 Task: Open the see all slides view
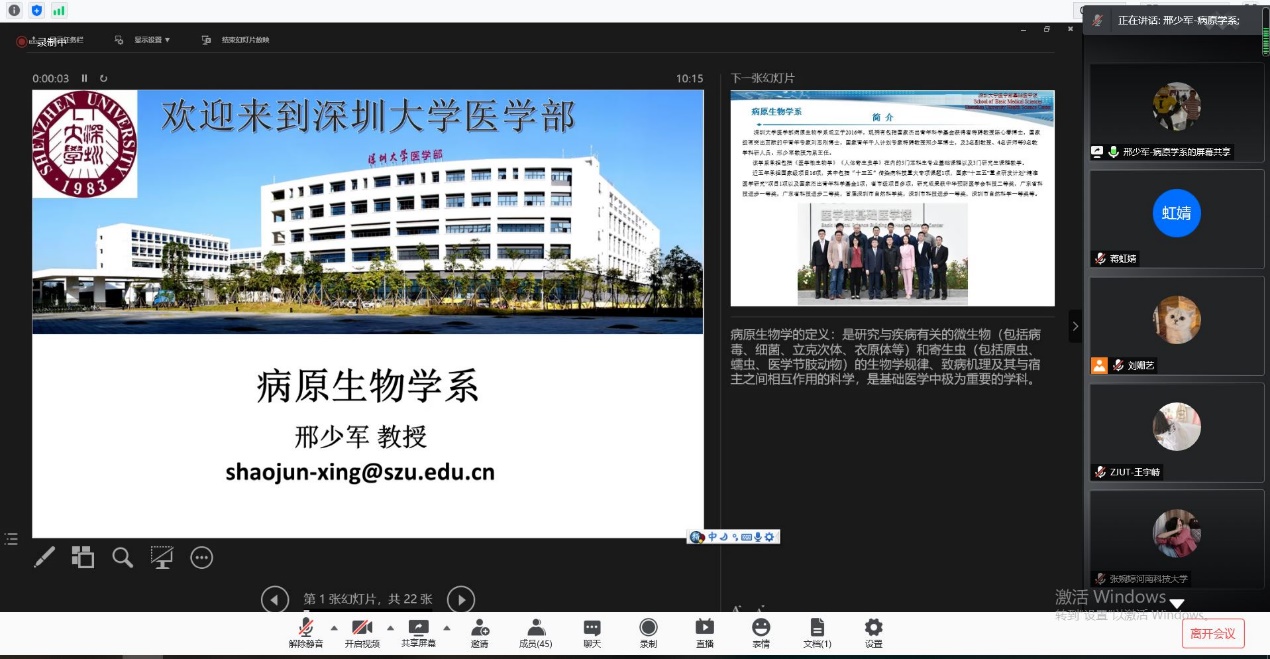point(83,557)
